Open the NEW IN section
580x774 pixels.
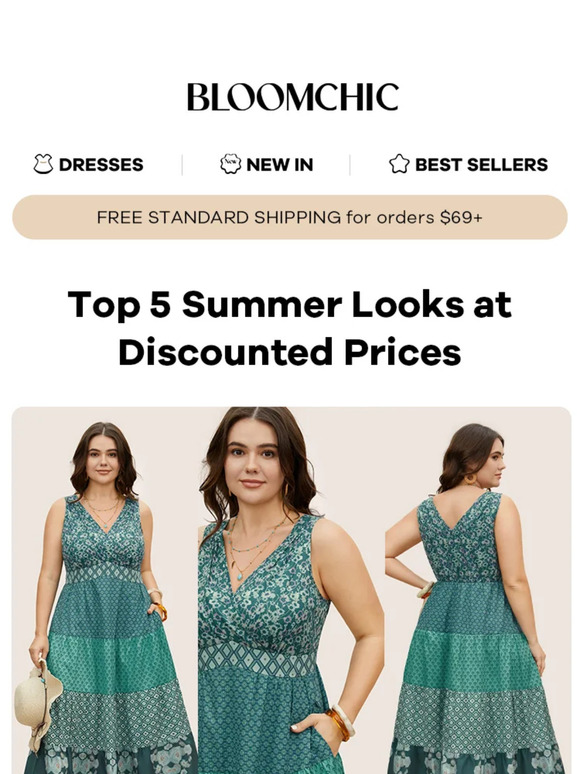tap(267, 164)
